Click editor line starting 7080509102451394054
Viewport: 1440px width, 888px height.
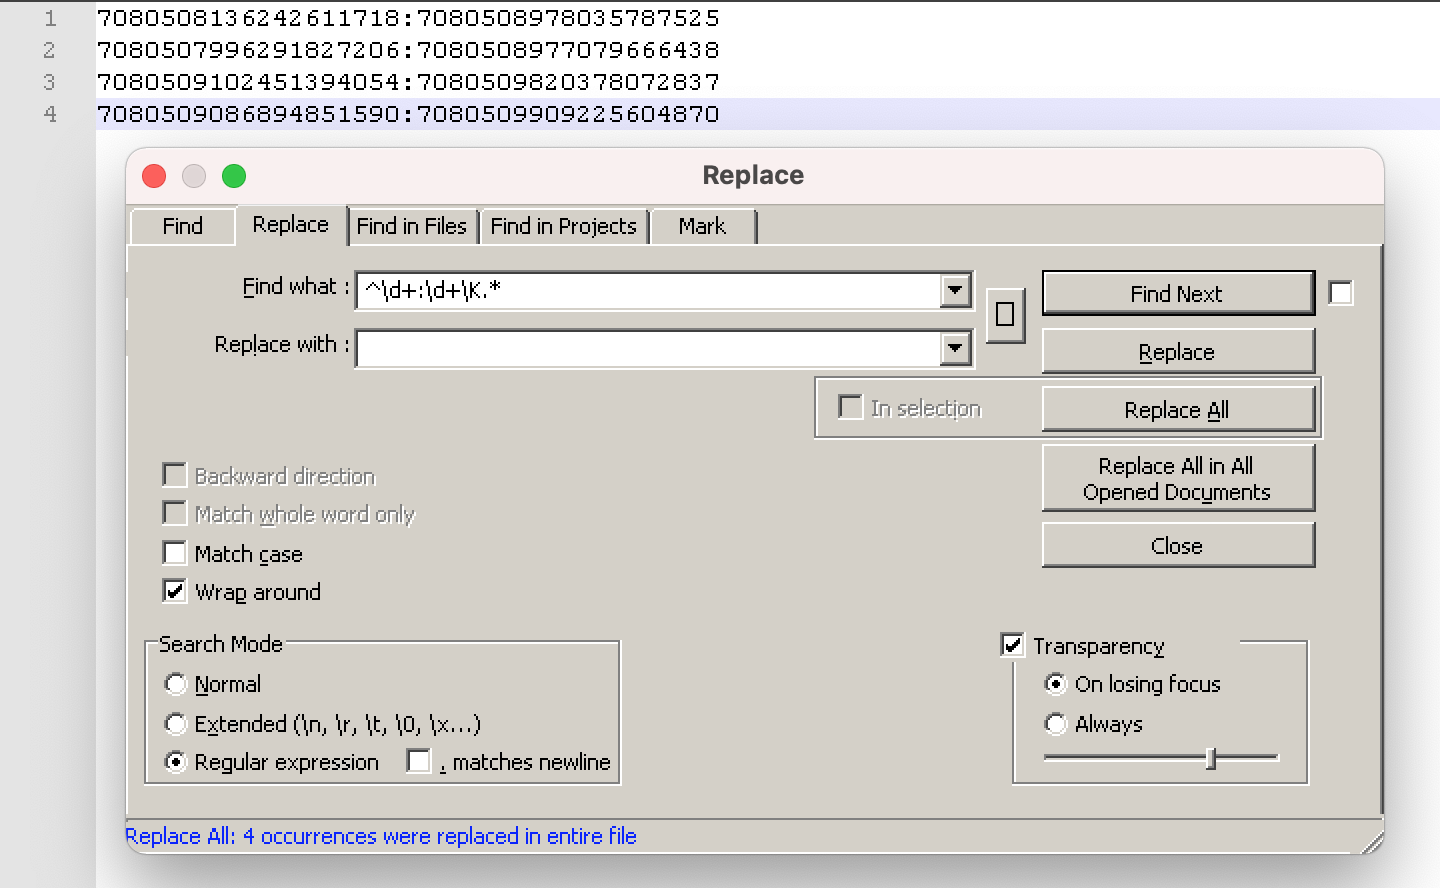[408, 82]
